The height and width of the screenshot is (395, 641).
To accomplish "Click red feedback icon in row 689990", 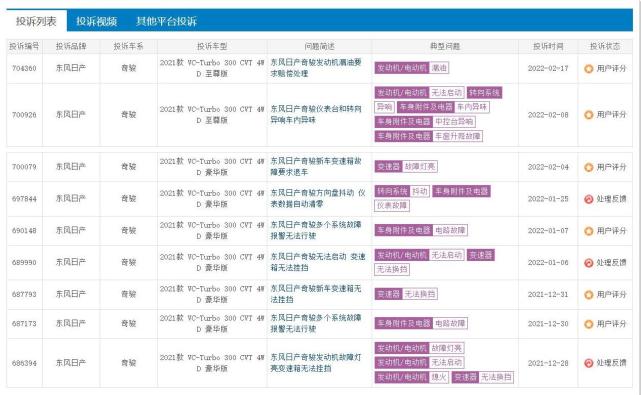I will point(588,263).
